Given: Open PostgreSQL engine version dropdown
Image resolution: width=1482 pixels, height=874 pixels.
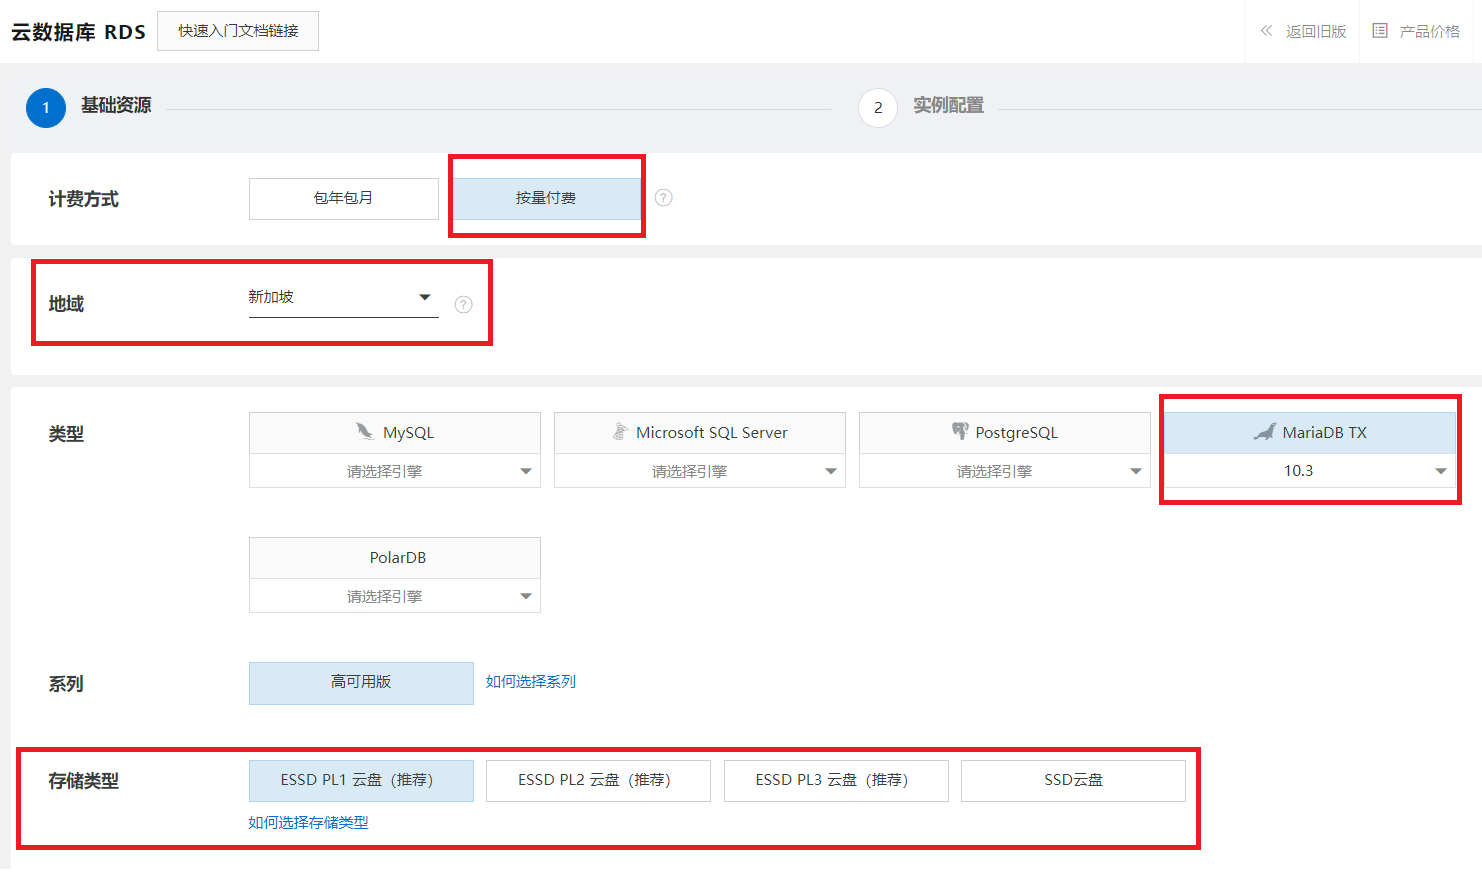Looking at the screenshot, I should point(1005,471).
